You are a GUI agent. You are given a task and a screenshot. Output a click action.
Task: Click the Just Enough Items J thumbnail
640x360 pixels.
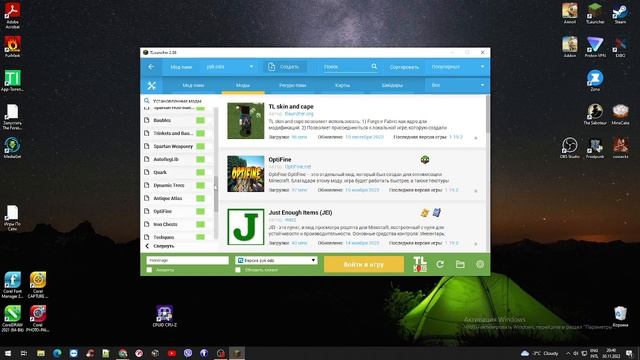pyautogui.click(x=246, y=227)
